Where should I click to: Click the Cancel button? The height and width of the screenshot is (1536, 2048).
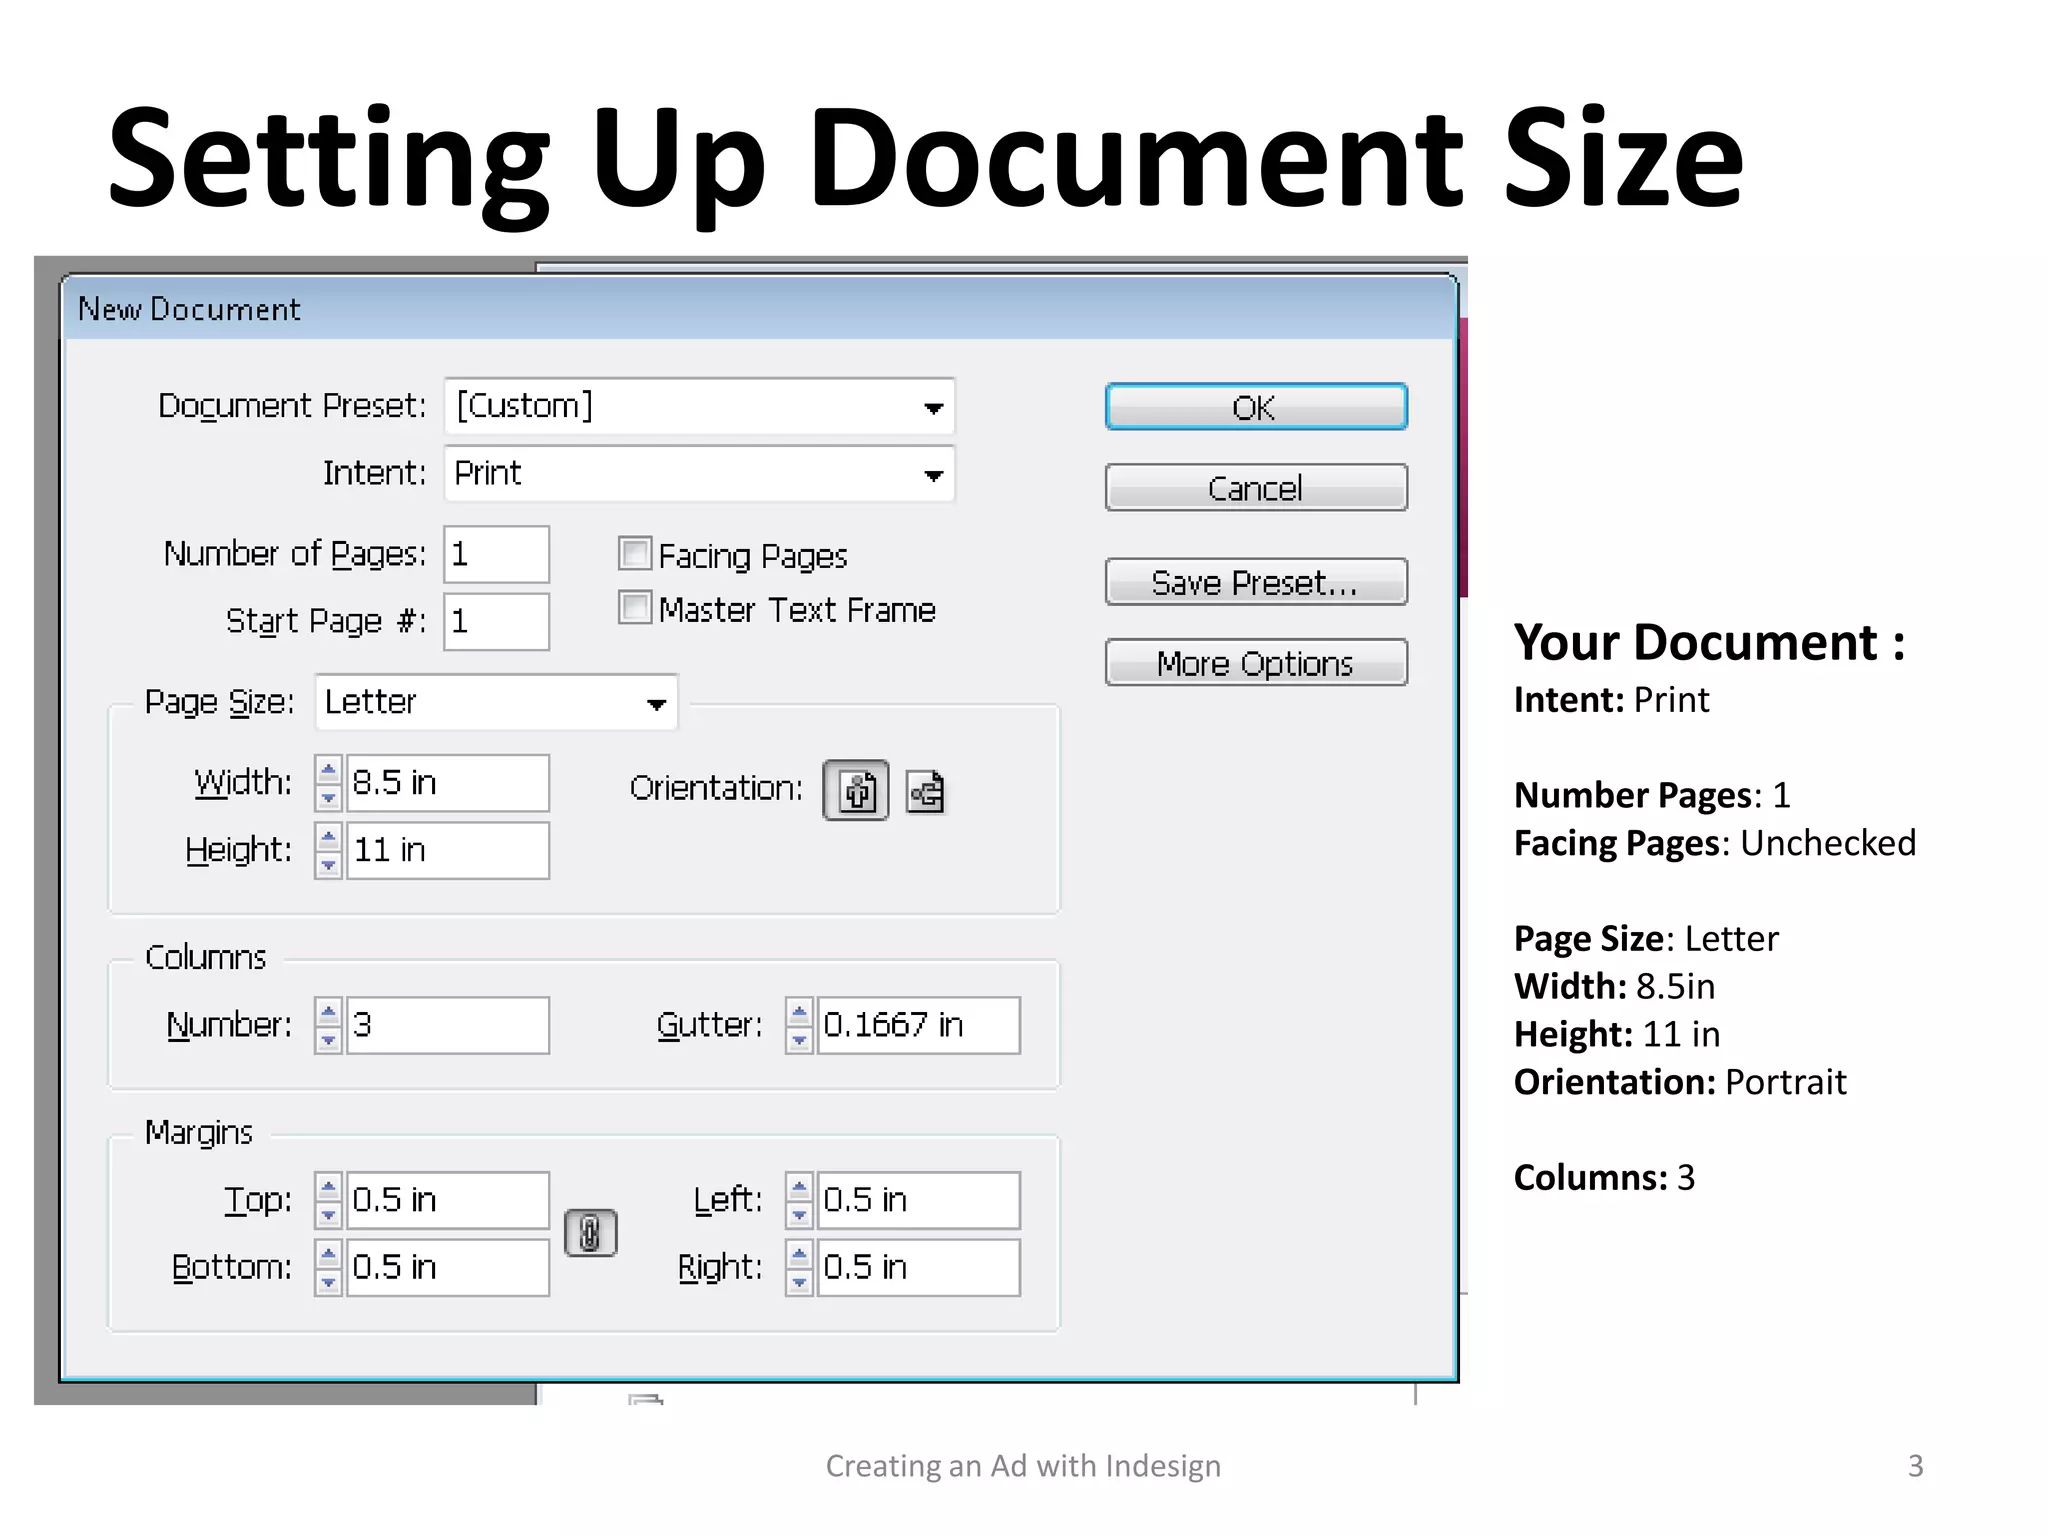click(1256, 487)
